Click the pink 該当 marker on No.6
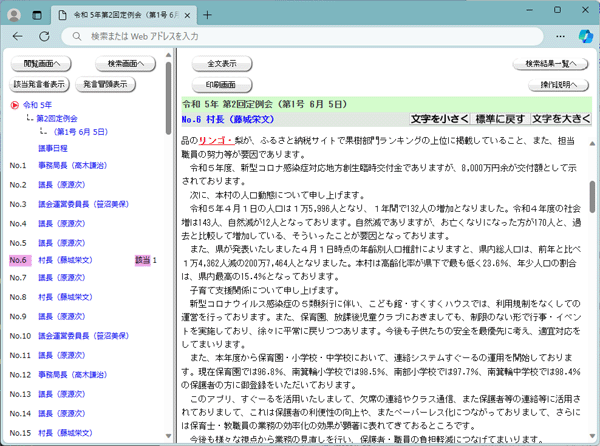The height and width of the screenshot is (446, 600). click(142, 260)
